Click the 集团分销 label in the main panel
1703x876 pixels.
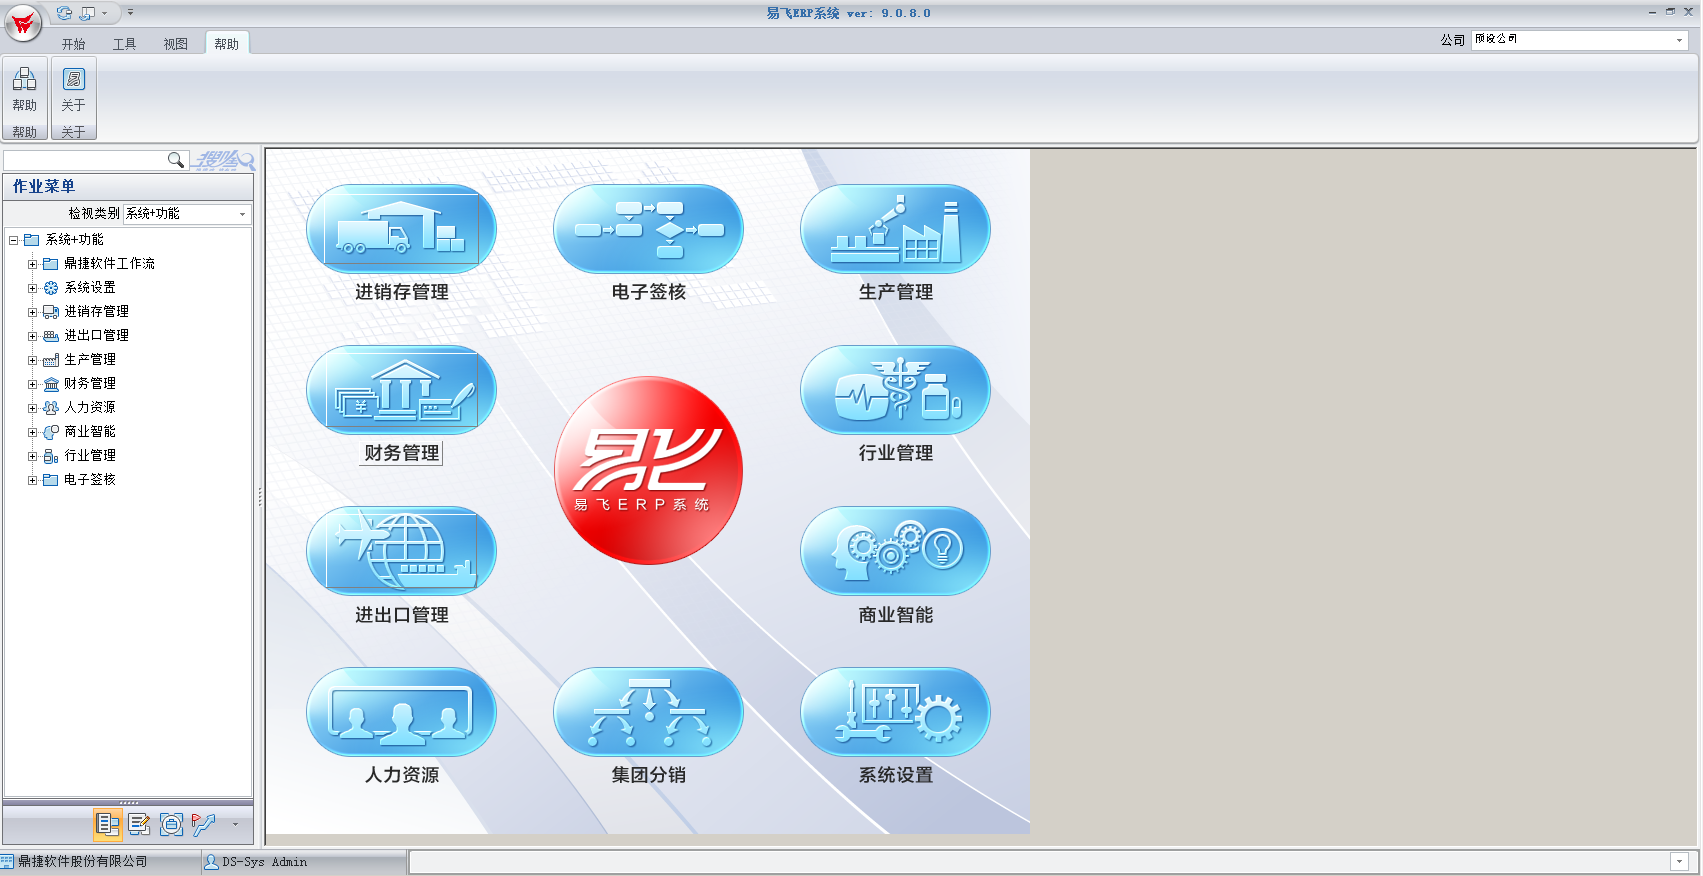point(649,775)
